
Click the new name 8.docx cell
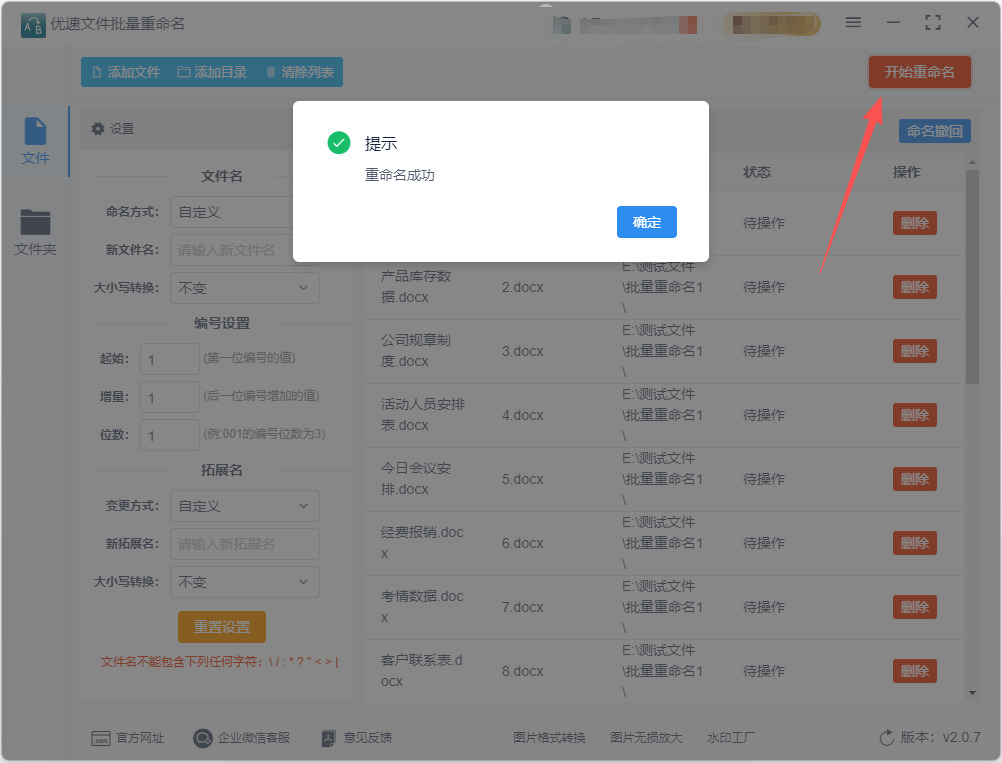coord(522,671)
